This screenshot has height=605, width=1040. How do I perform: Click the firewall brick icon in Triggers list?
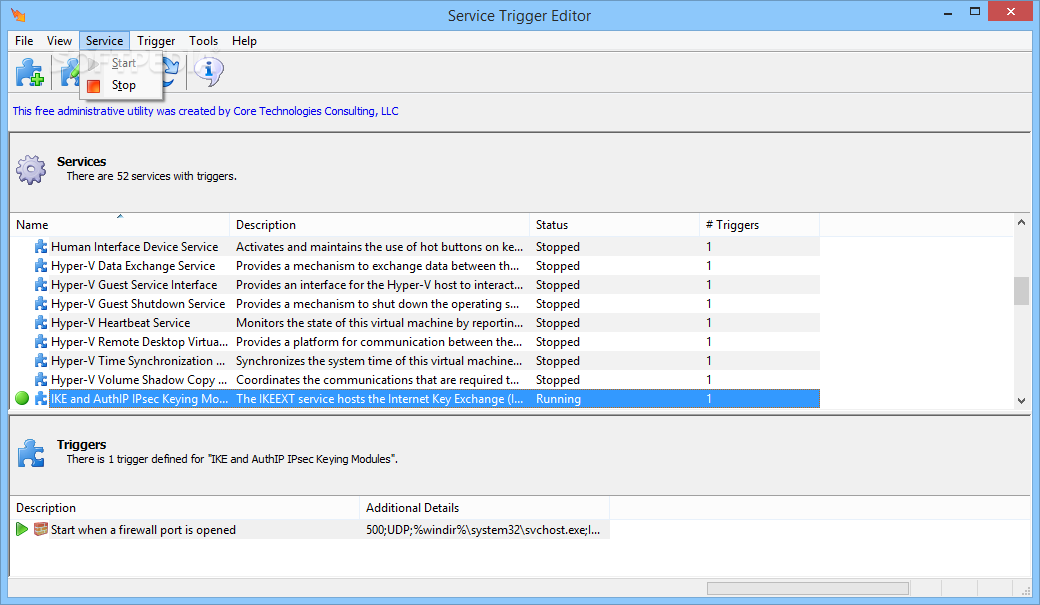[40, 529]
